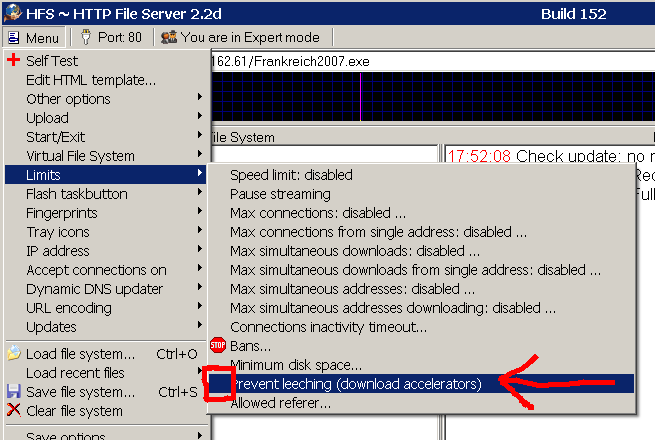Choose Load file system... Ctrl+O
The image size is (655, 440).
[x=105, y=354]
